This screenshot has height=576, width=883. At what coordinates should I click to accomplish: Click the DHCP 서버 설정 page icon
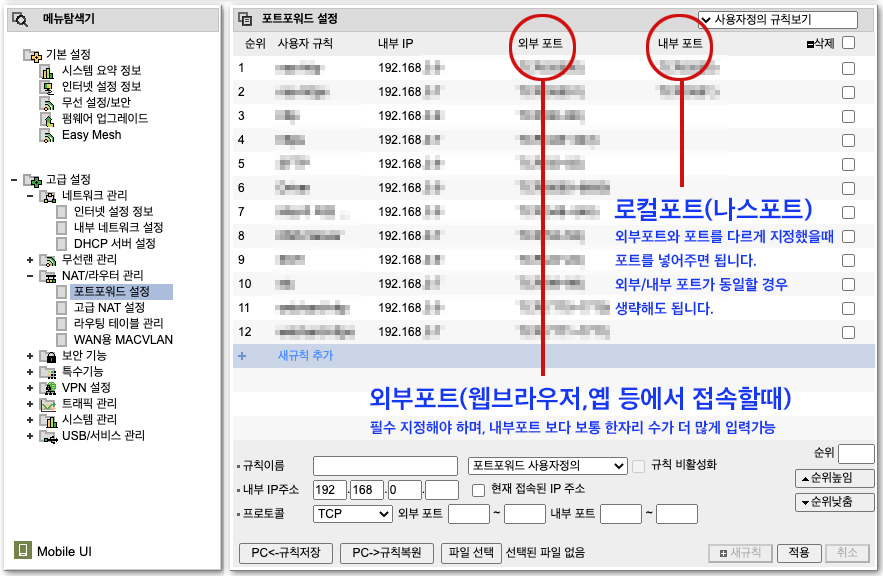[x=61, y=244]
